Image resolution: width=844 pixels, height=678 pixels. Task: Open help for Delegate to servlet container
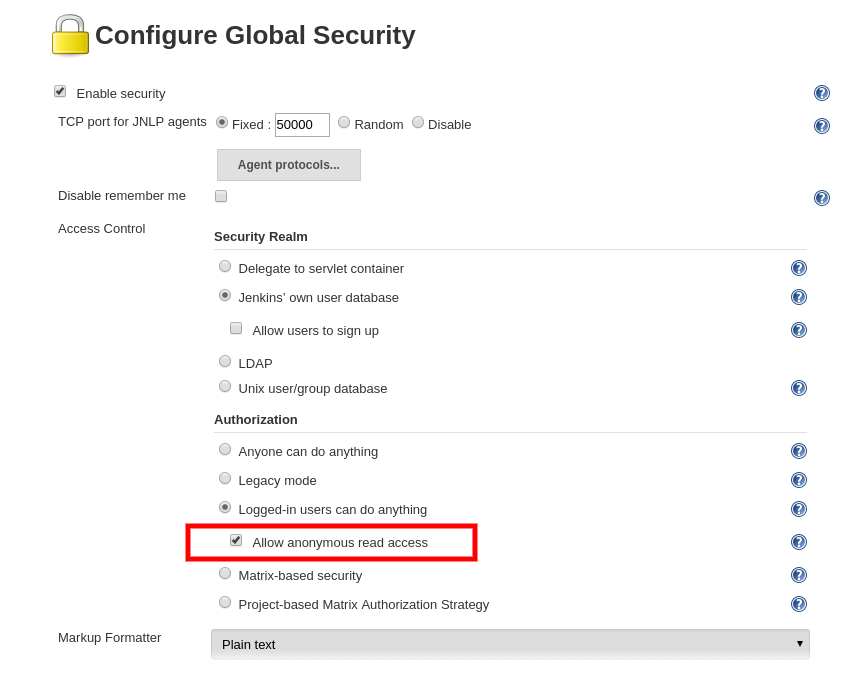[x=798, y=267]
